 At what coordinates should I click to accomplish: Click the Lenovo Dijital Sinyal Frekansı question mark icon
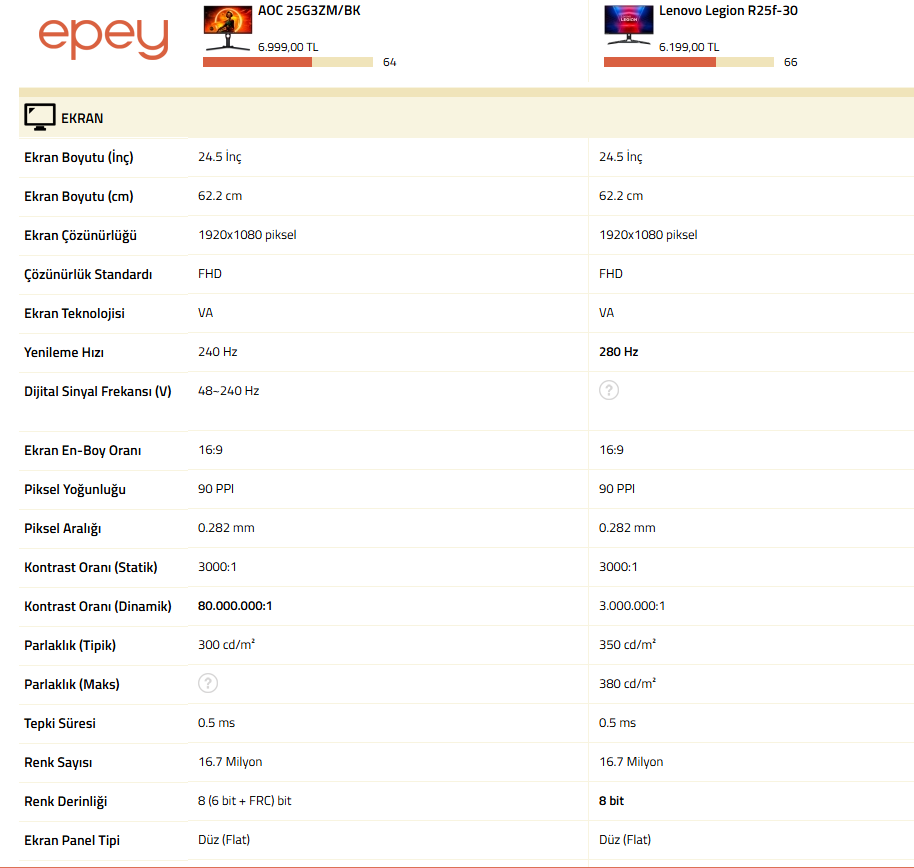tap(609, 390)
